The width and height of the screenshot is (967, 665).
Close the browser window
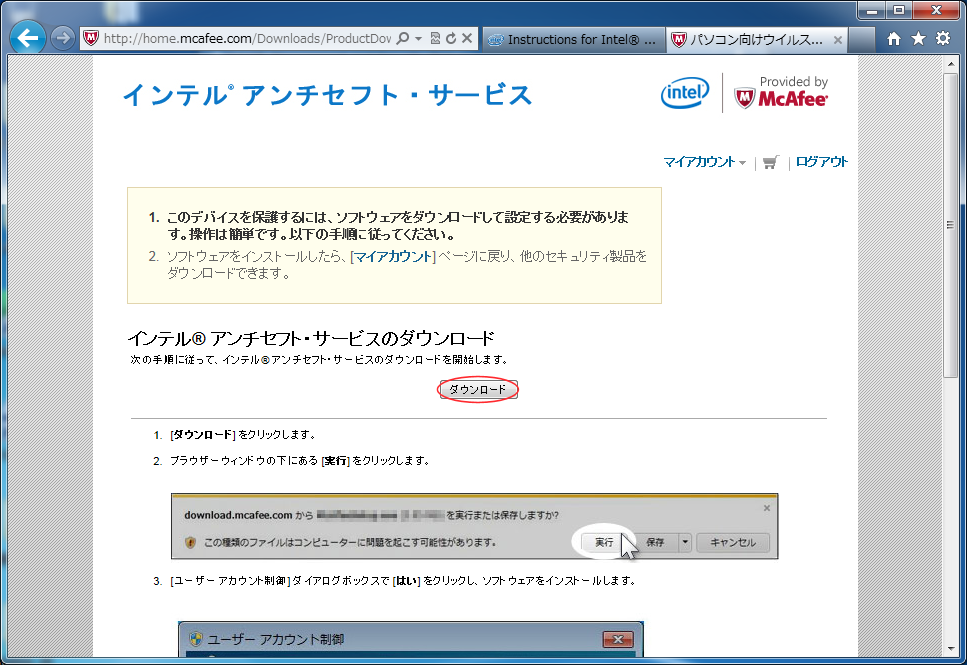(x=936, y=9)
